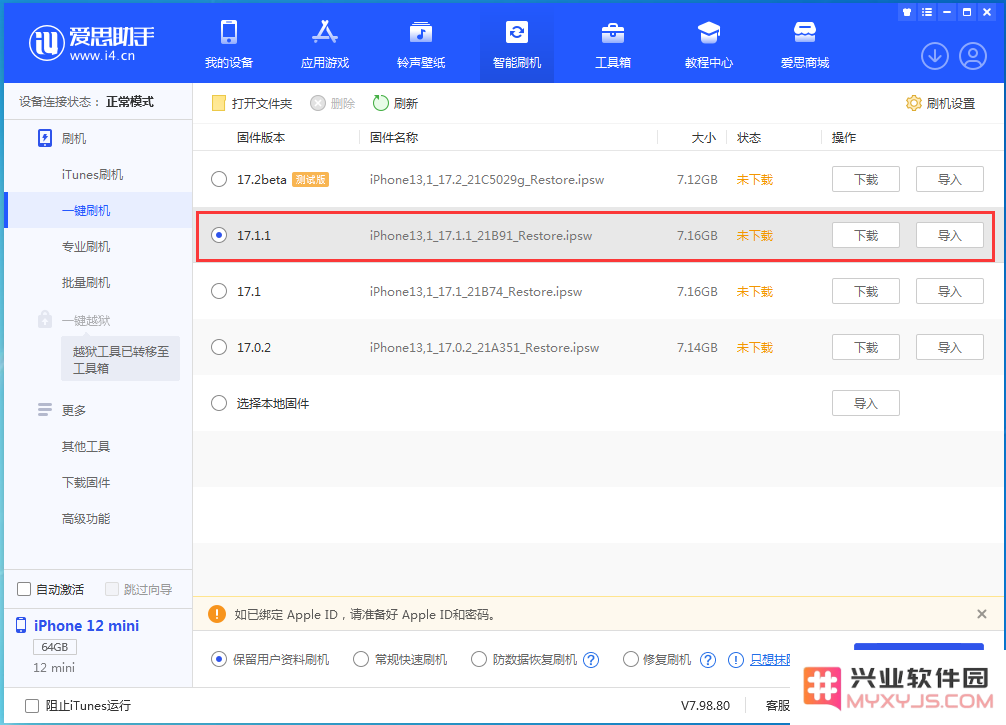
Task: Select the 智能刷机 flash tab
Action: (x=516, y=44)
